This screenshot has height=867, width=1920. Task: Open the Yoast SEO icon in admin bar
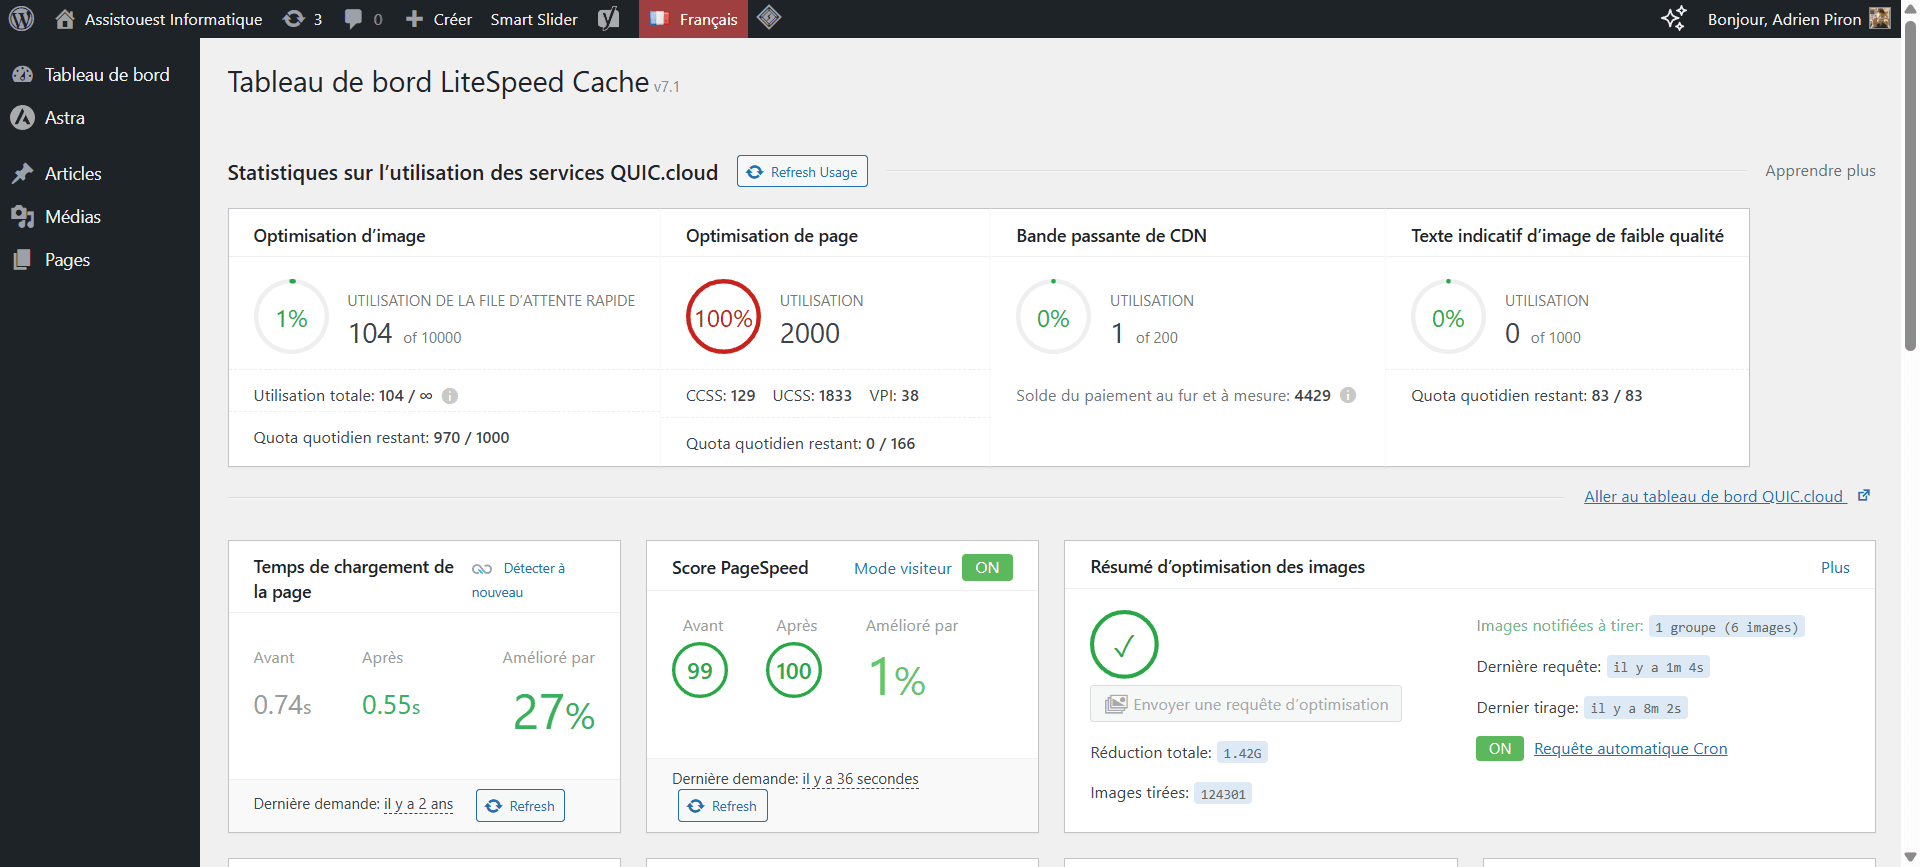(x=608, y=19)
